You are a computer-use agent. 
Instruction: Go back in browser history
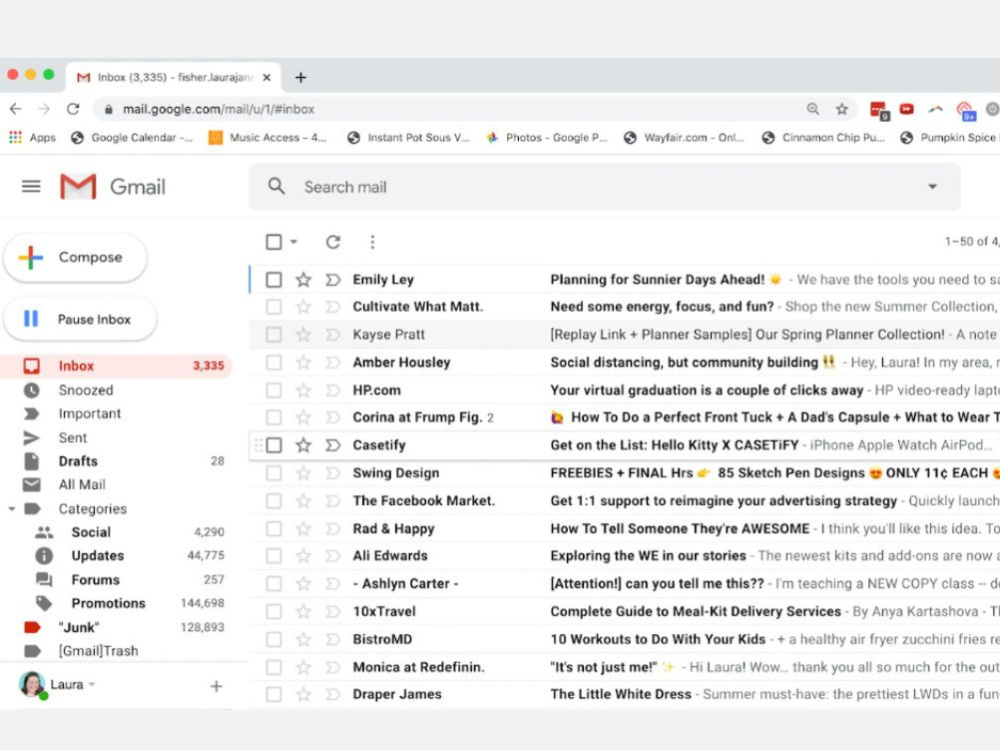(x=16, y=109)
